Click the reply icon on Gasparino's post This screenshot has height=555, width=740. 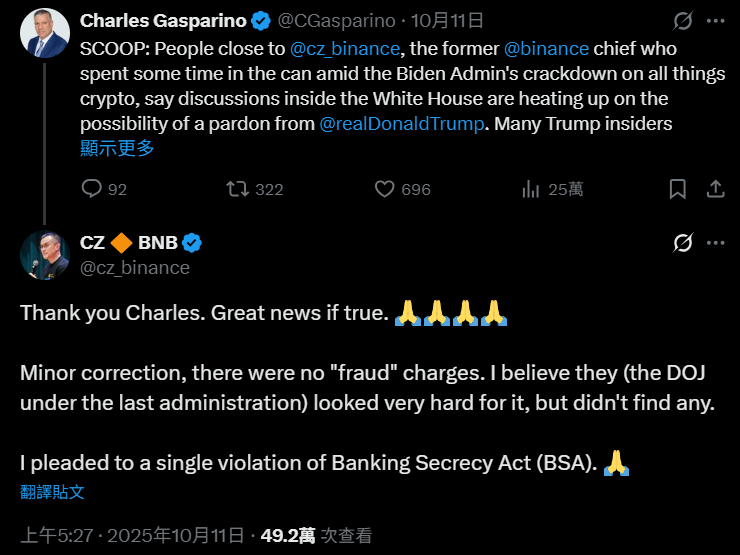pos(91,189)
